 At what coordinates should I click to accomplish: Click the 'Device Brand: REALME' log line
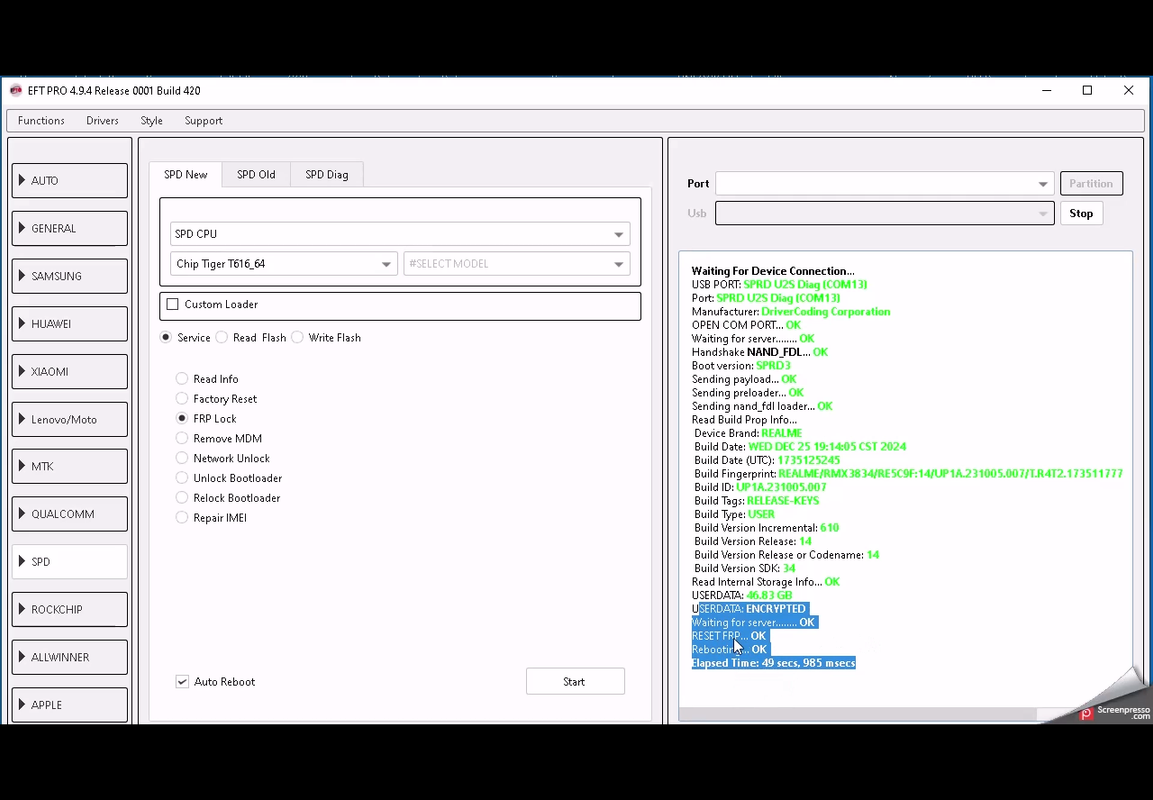point(748,433)
